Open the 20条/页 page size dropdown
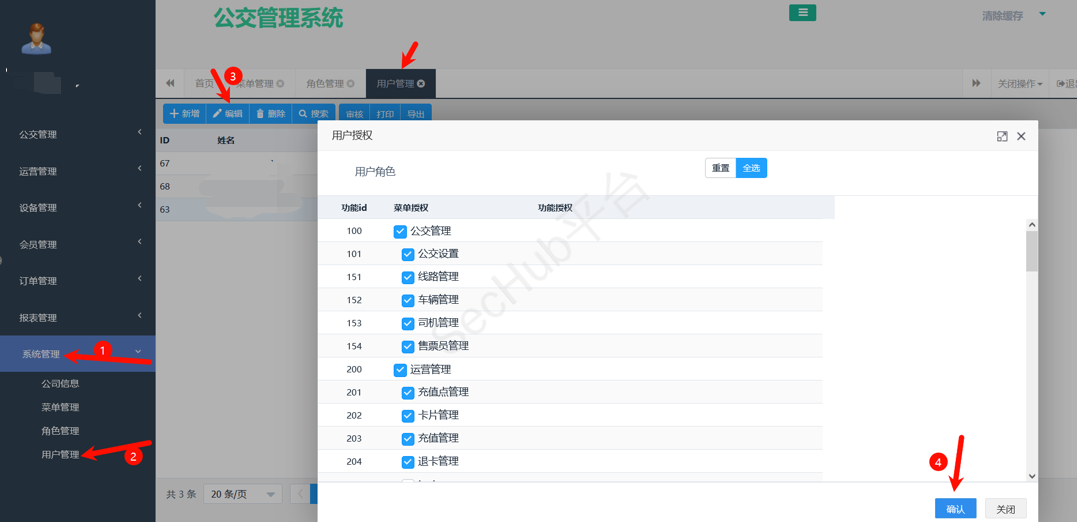The height and width of the screenshot is (522, 1077). (243, 494)
